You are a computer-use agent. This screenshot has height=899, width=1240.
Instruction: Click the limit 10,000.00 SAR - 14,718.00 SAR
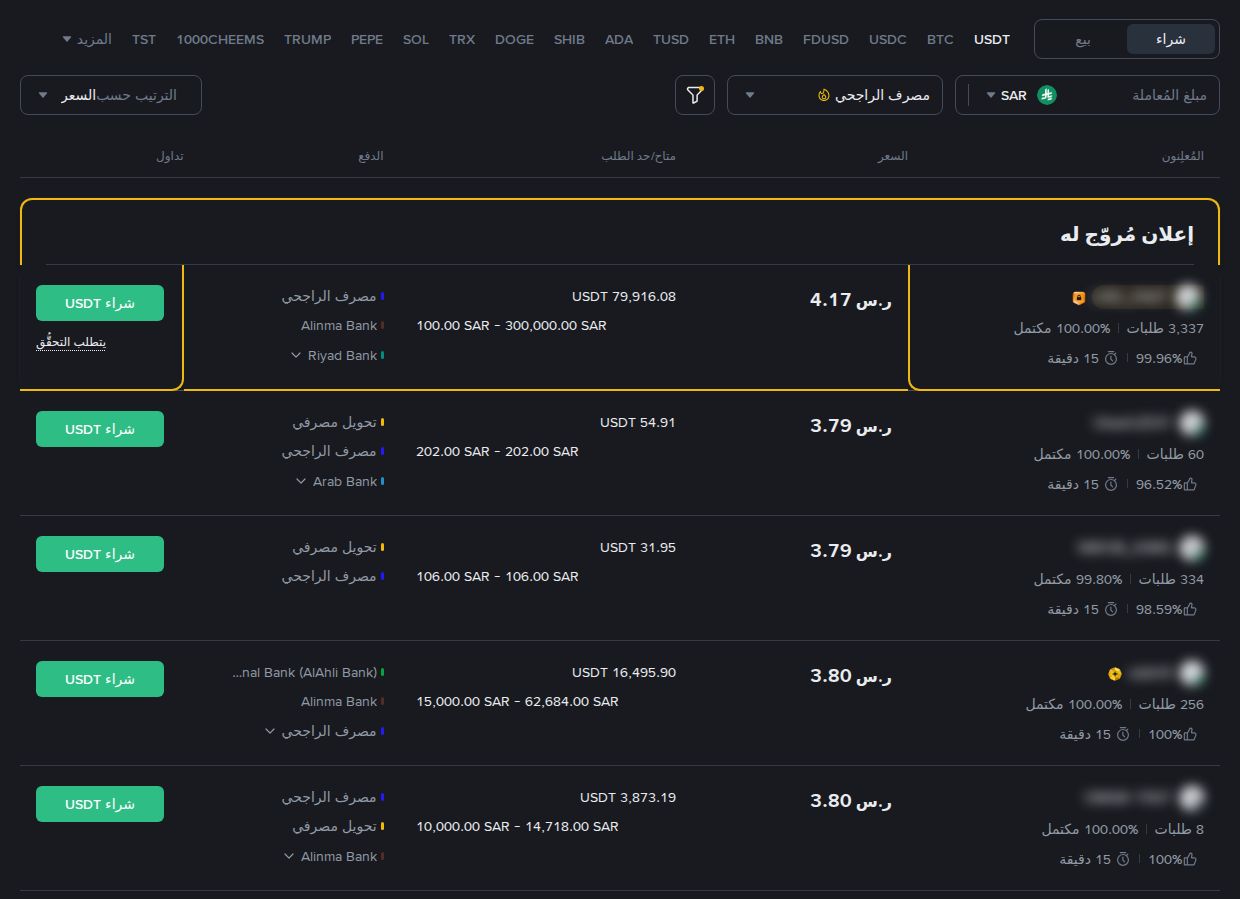[517, 827]
